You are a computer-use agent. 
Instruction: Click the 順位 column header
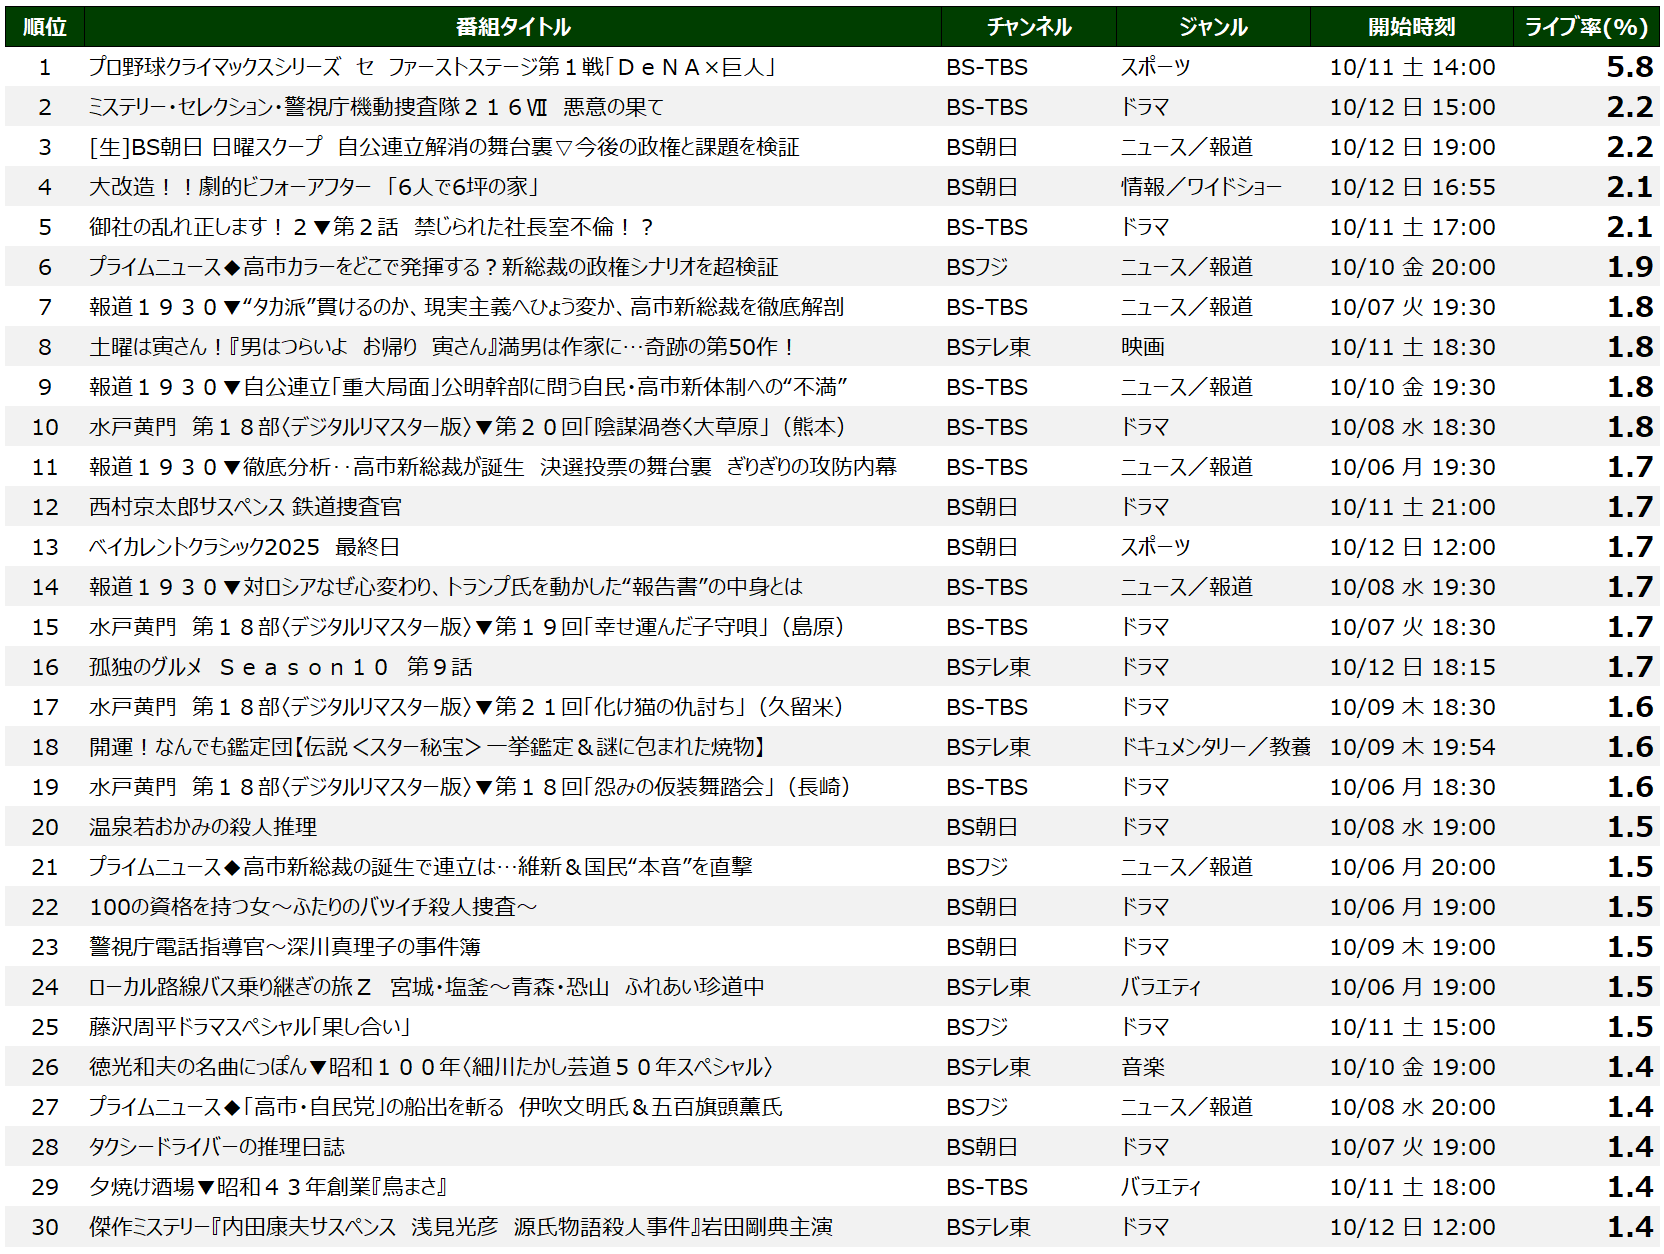(x=45, y=27)
